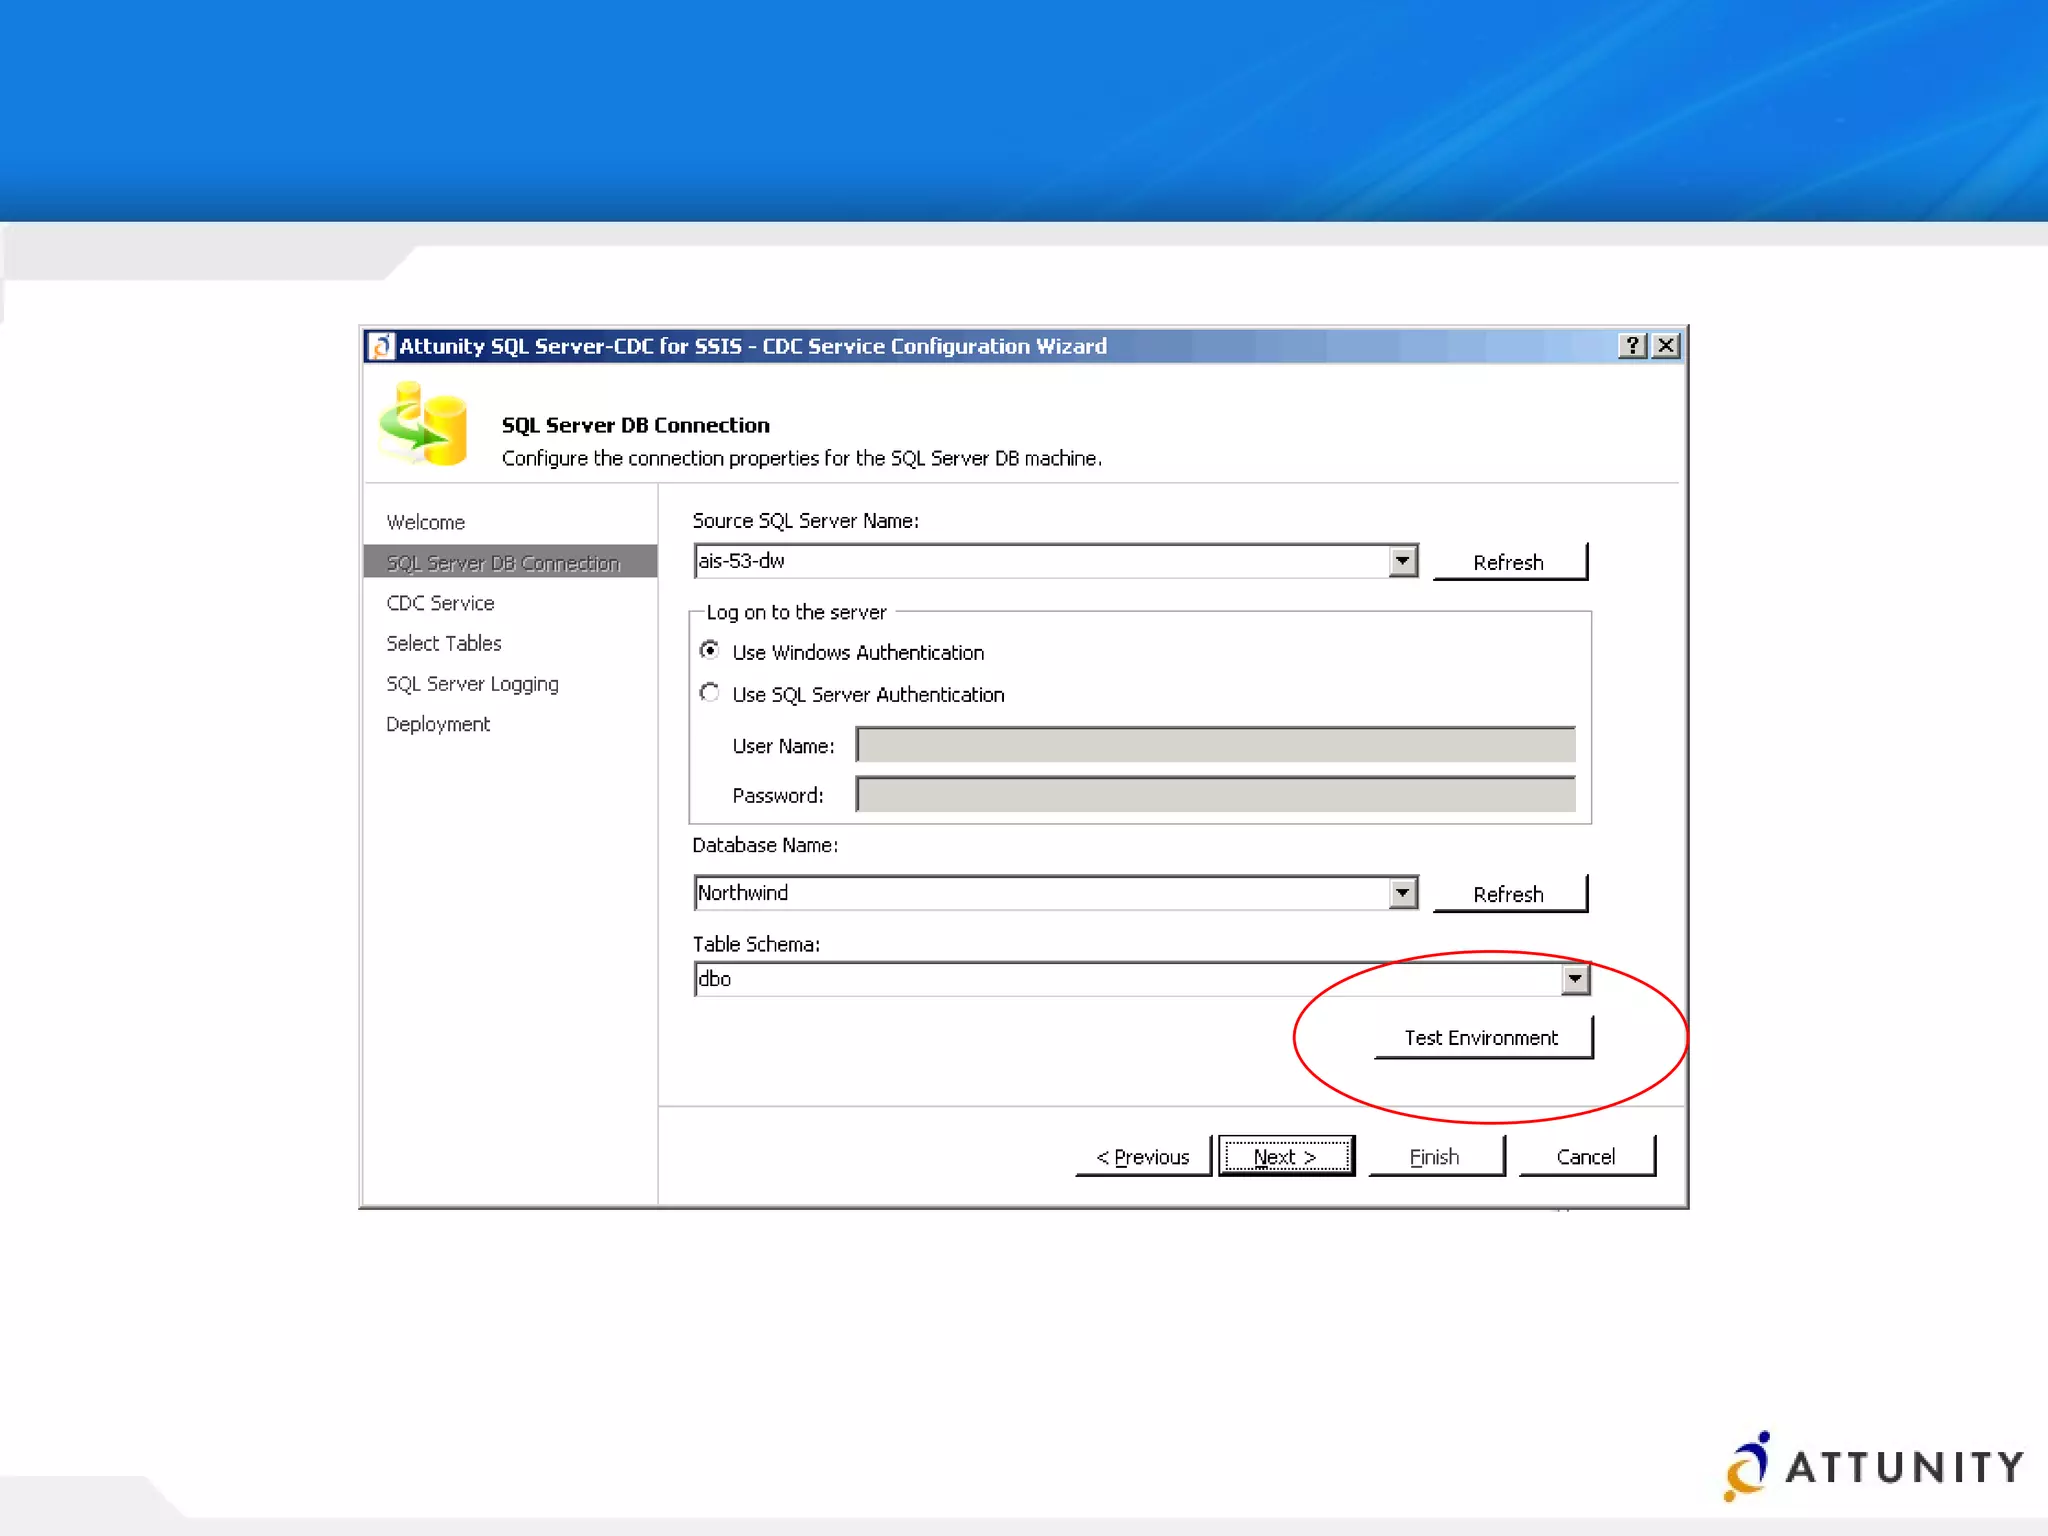Screen dimensions: 2048x1536
Task: Open the Table Schema dropdown arrow
Action: [1575, 979]
